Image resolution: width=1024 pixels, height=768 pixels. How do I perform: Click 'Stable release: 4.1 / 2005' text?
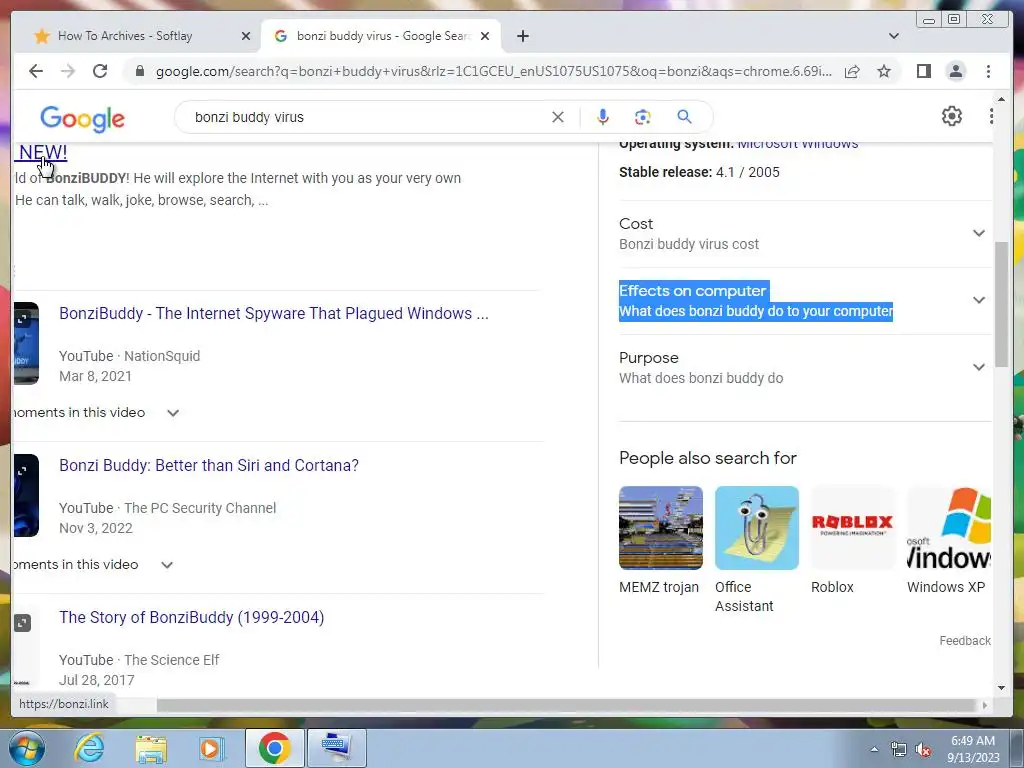(699, 172)
